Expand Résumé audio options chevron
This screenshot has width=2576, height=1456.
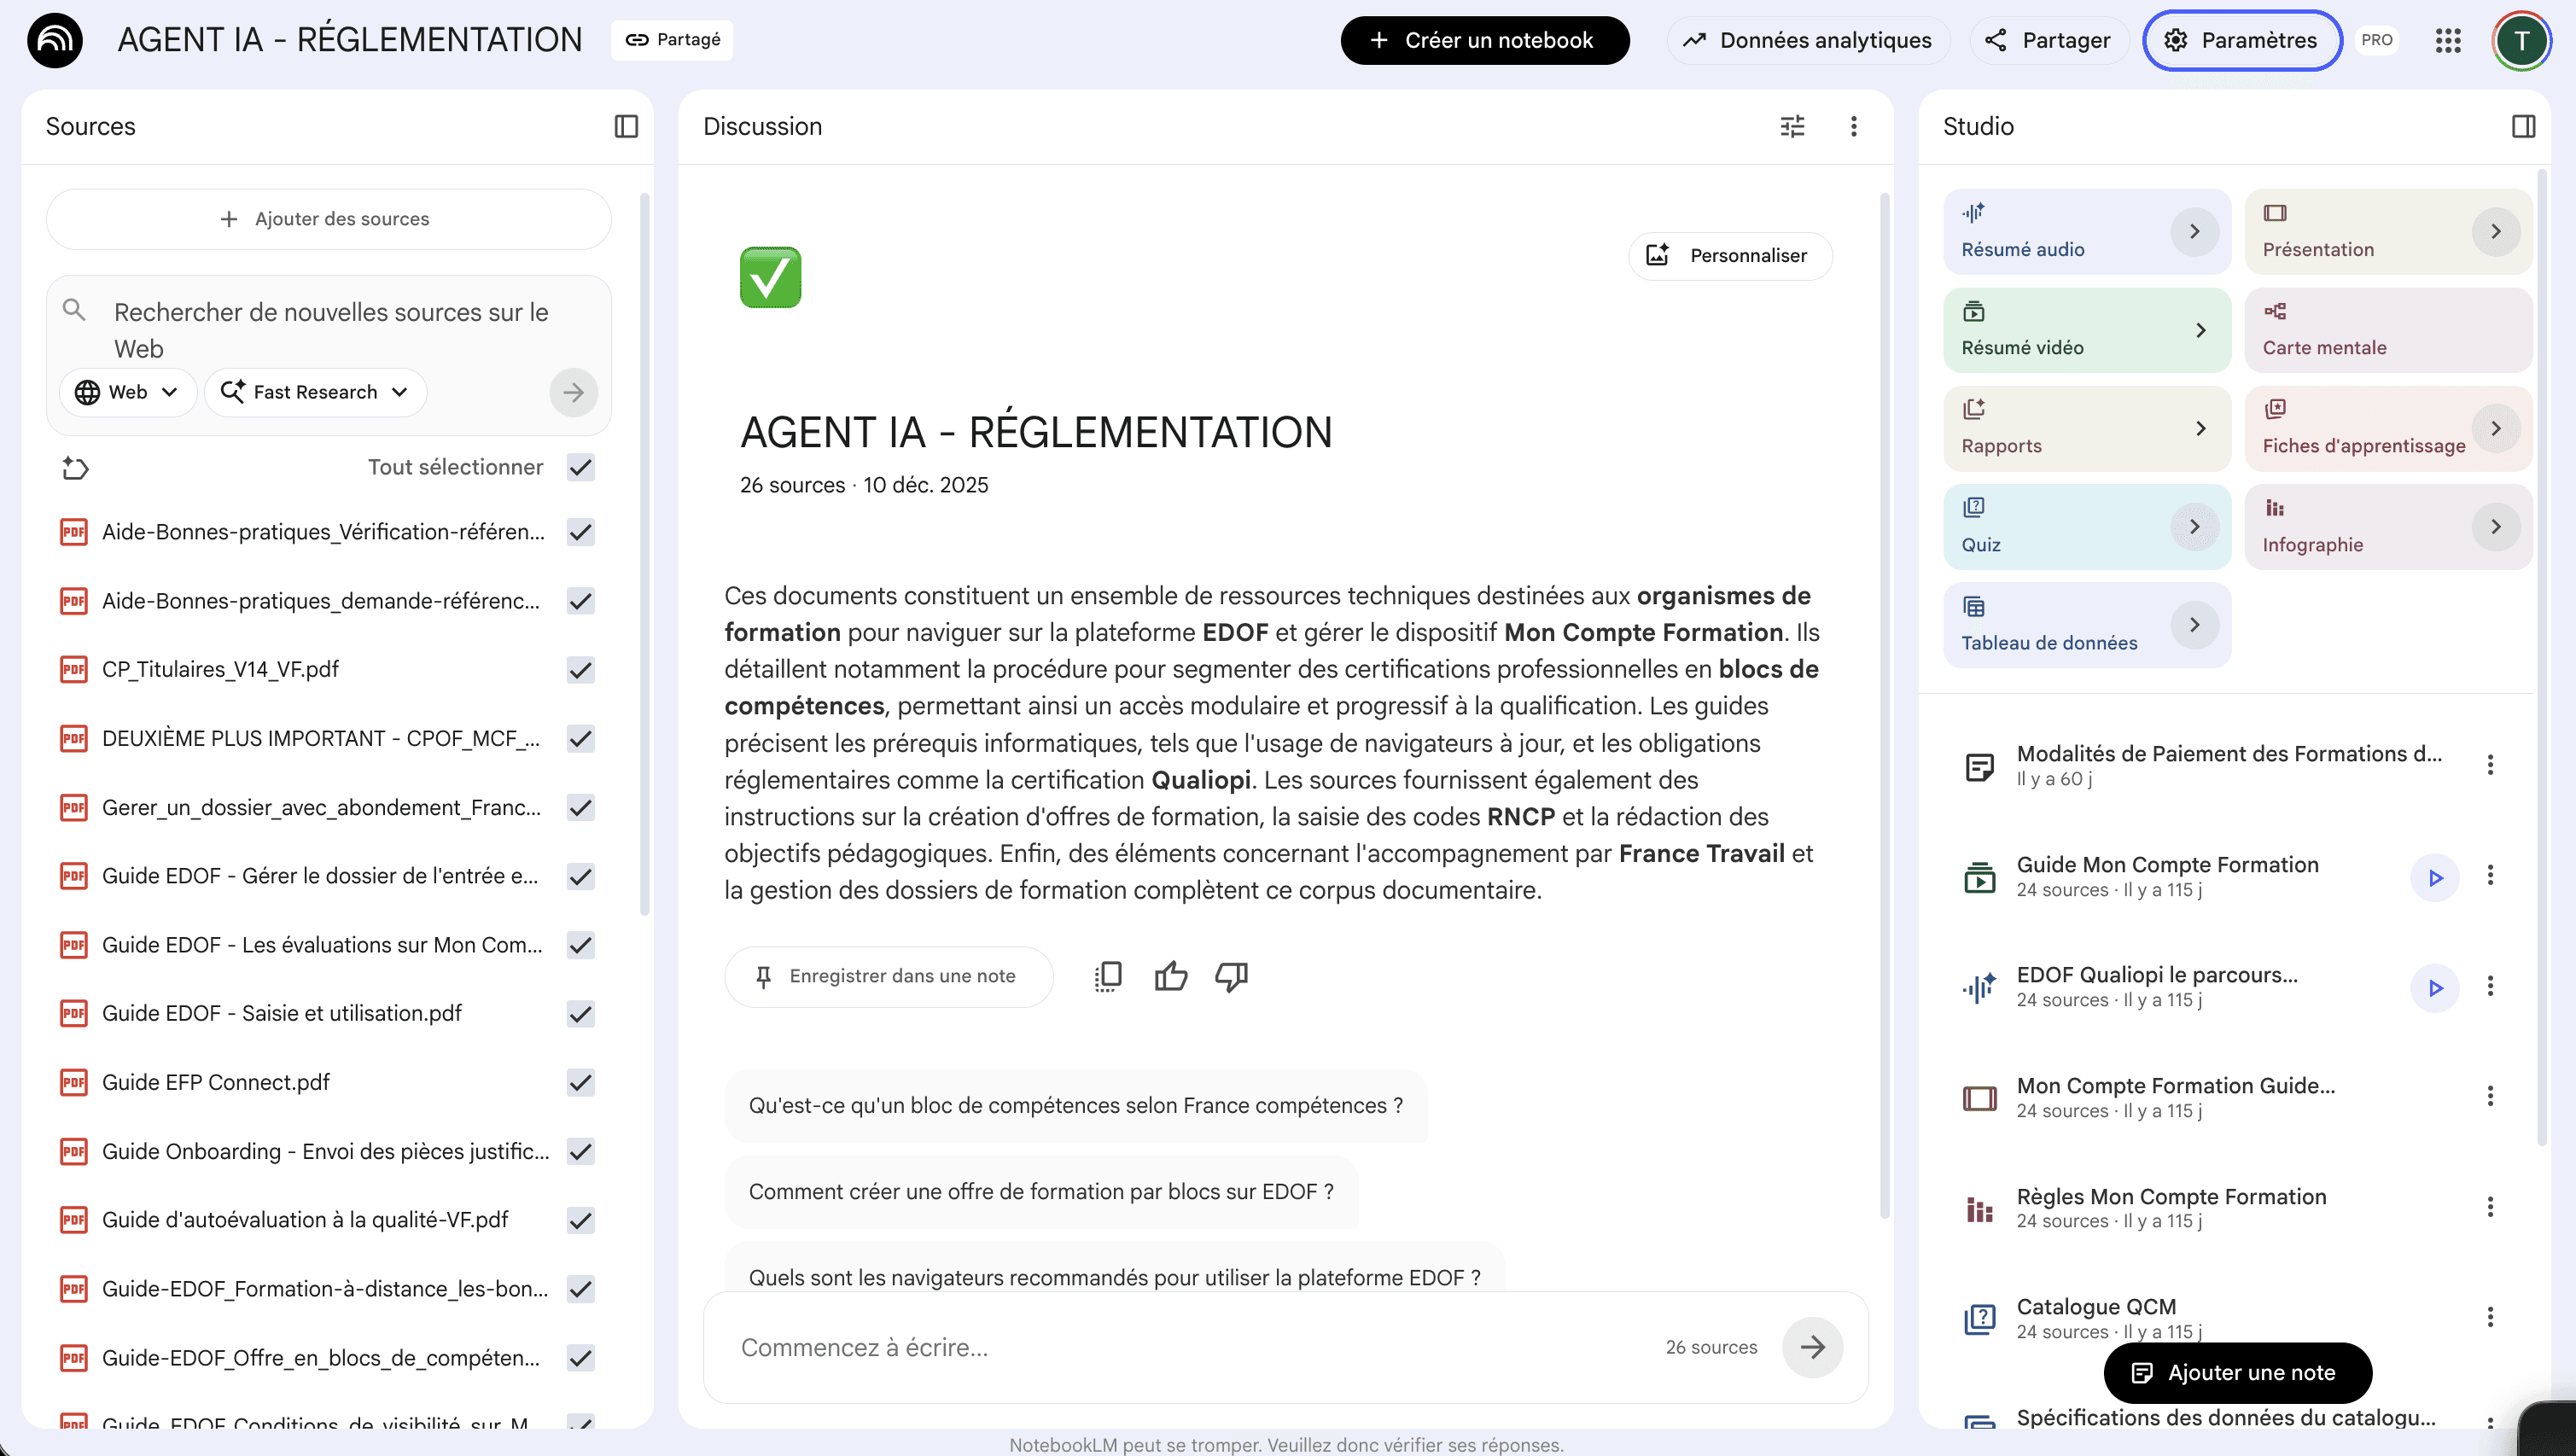[x=2194, y=231]
